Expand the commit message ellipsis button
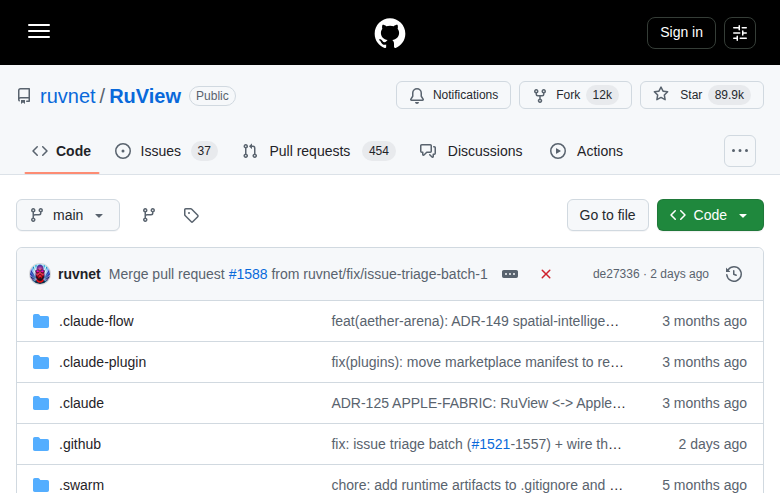 click(510, 274)
